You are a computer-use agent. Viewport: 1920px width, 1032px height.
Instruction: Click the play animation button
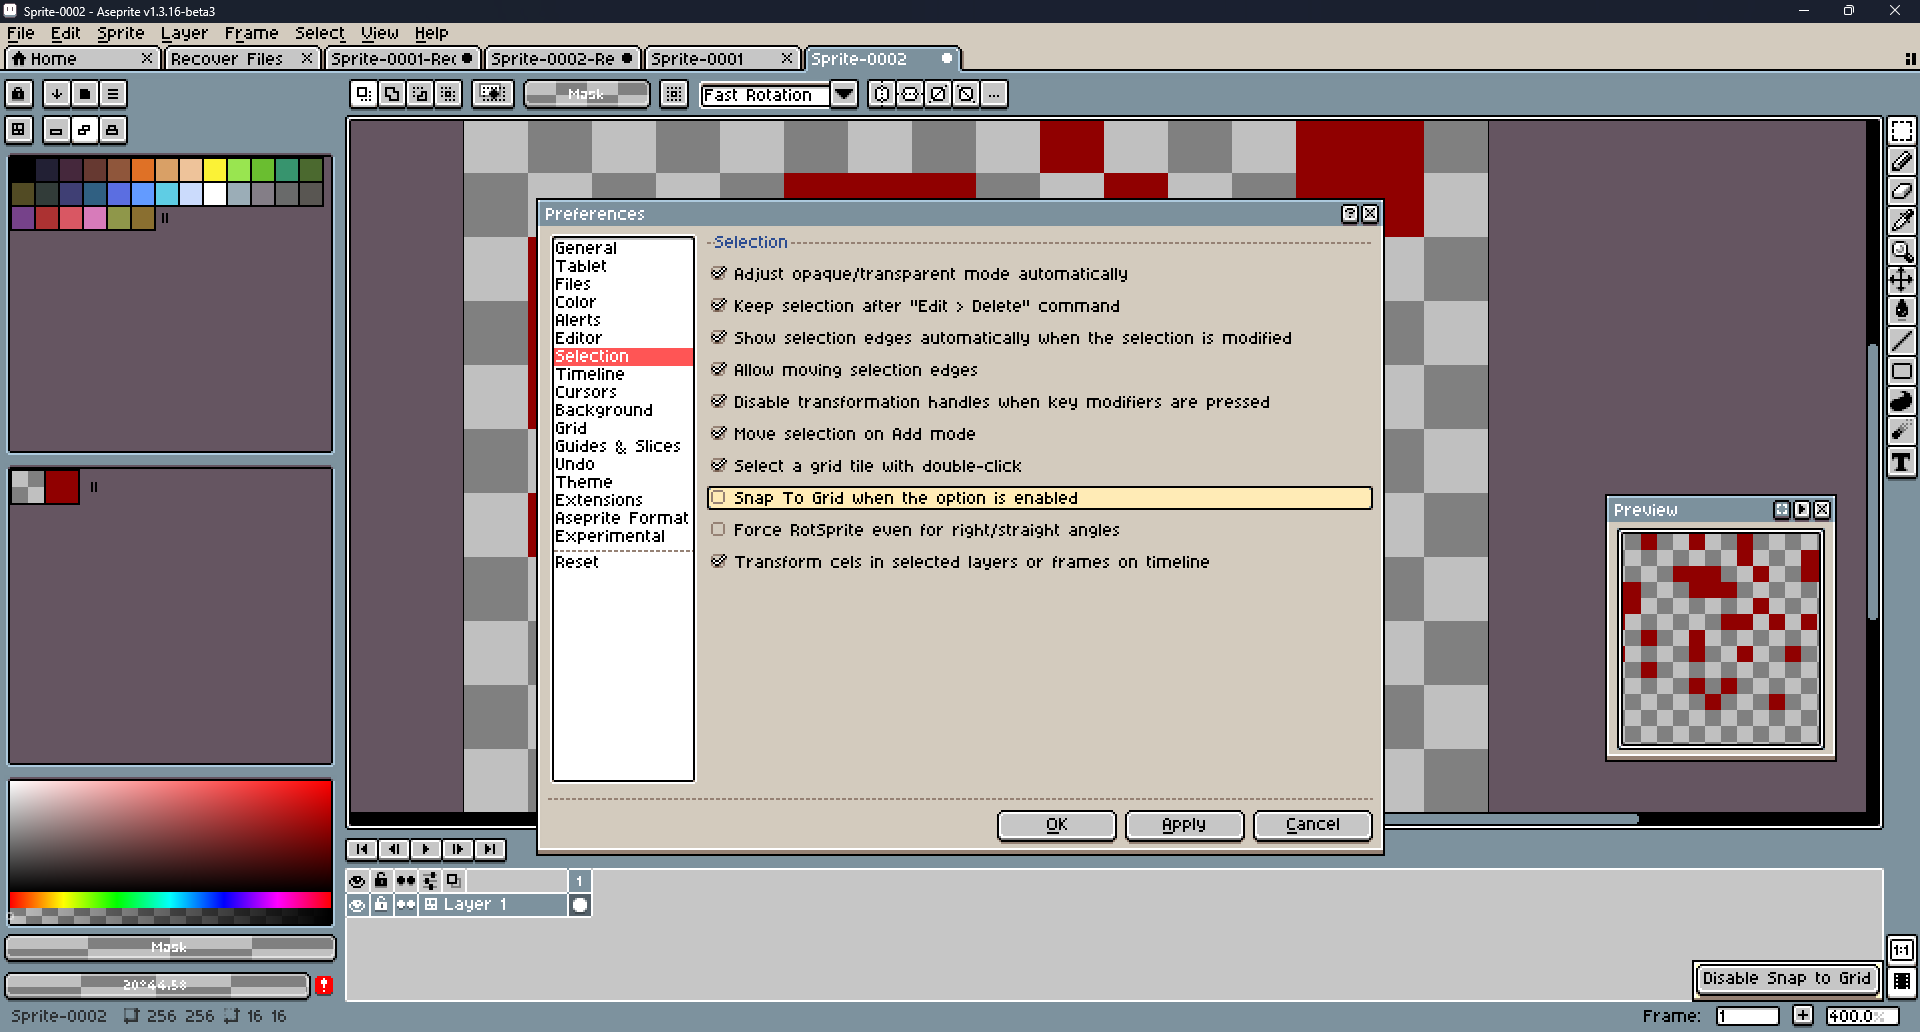tap(426, 849)
